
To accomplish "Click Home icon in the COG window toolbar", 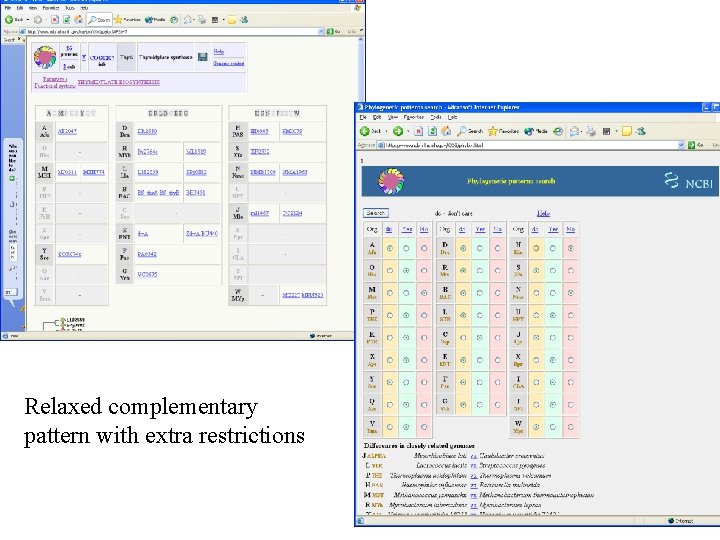I will [79, 19].
